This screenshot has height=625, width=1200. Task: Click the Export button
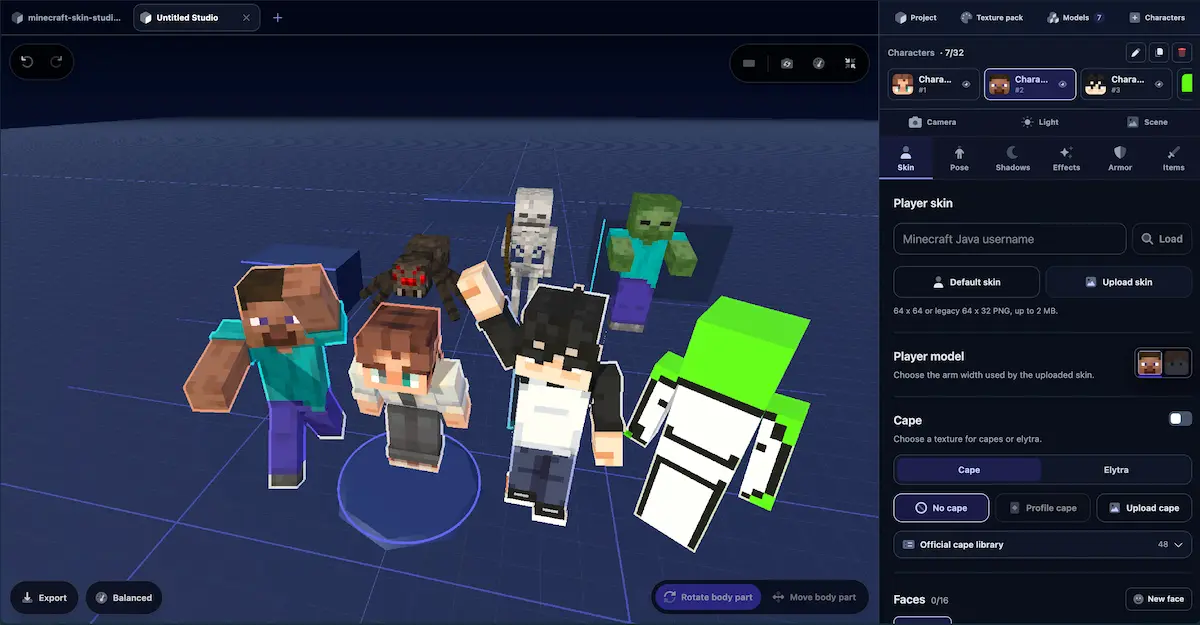[44, 598]
